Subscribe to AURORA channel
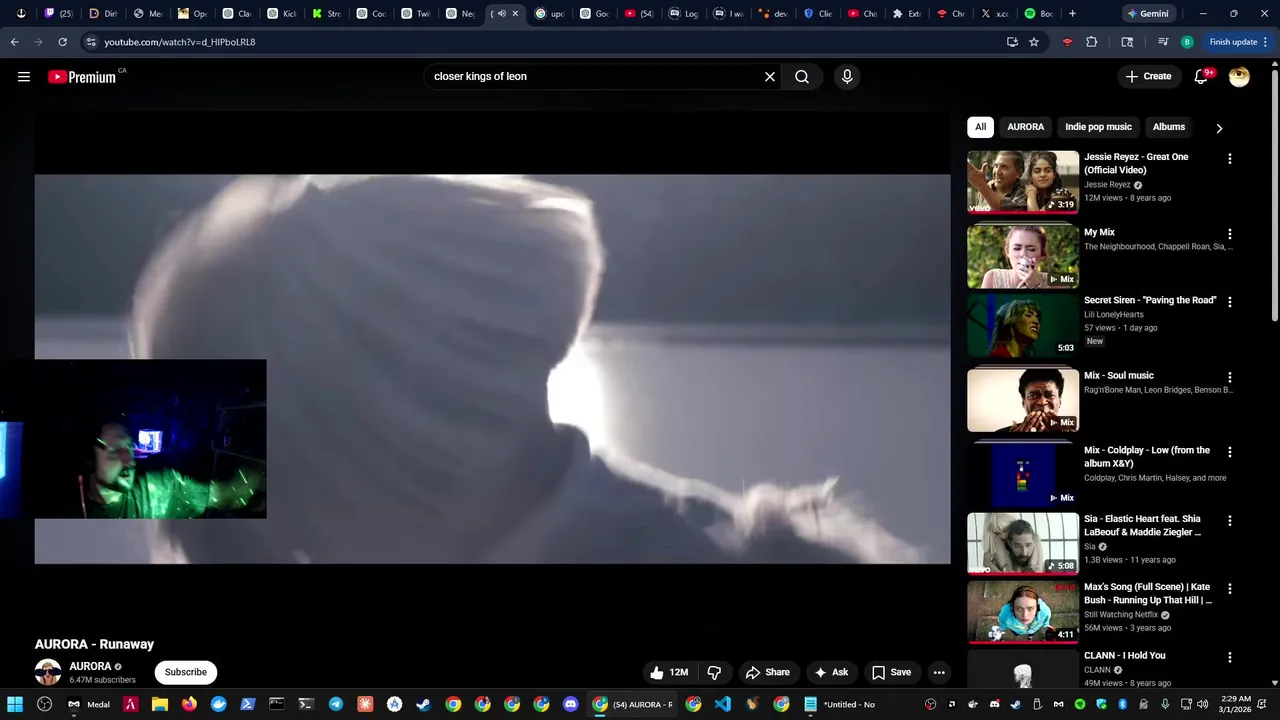Screen dimensions: 1280x720 pos(186,672)
